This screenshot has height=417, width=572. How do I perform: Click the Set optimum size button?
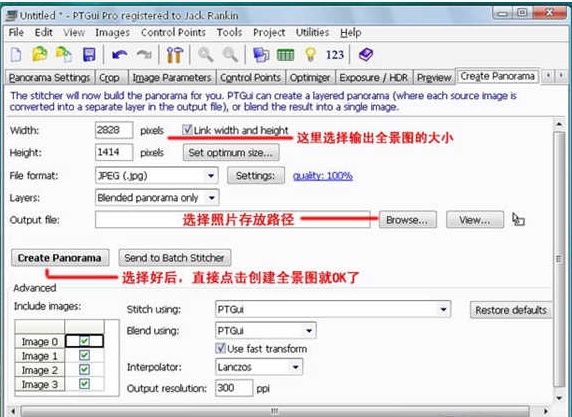[231, 152]
